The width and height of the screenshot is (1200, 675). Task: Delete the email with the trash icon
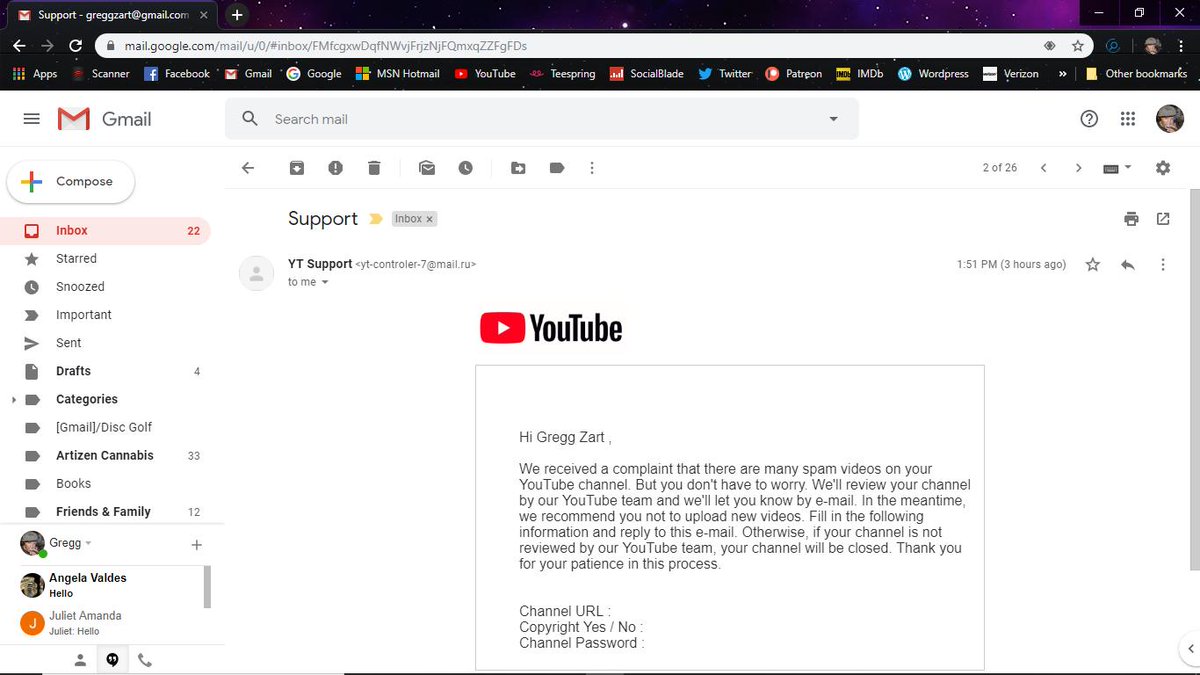click(374, 168)
